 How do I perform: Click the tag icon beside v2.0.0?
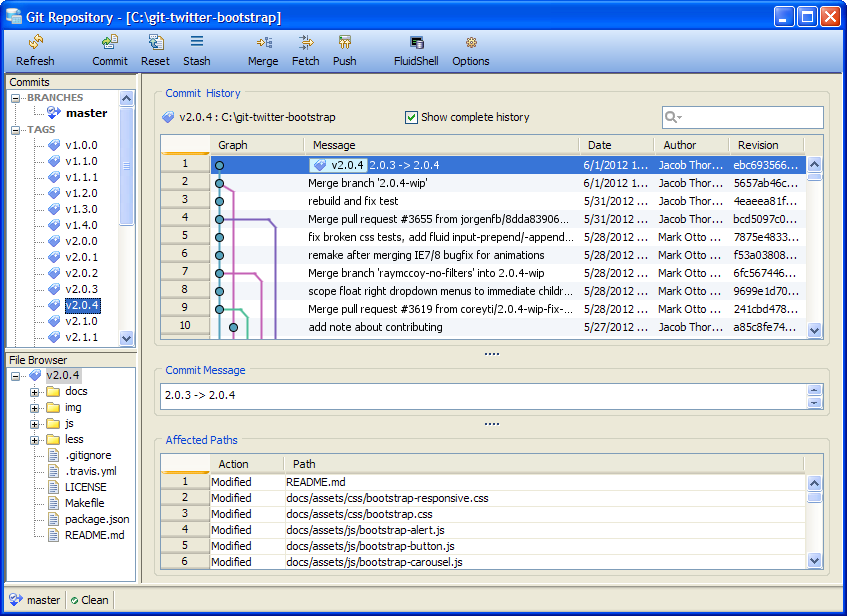click(x=54, y=241)
